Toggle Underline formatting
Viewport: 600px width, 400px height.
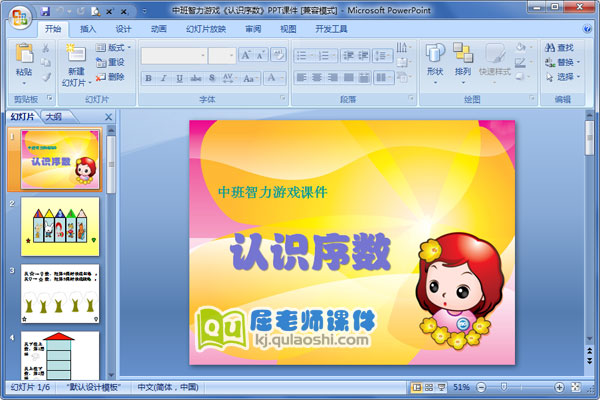pyautogui.click(x=179, y=78)
